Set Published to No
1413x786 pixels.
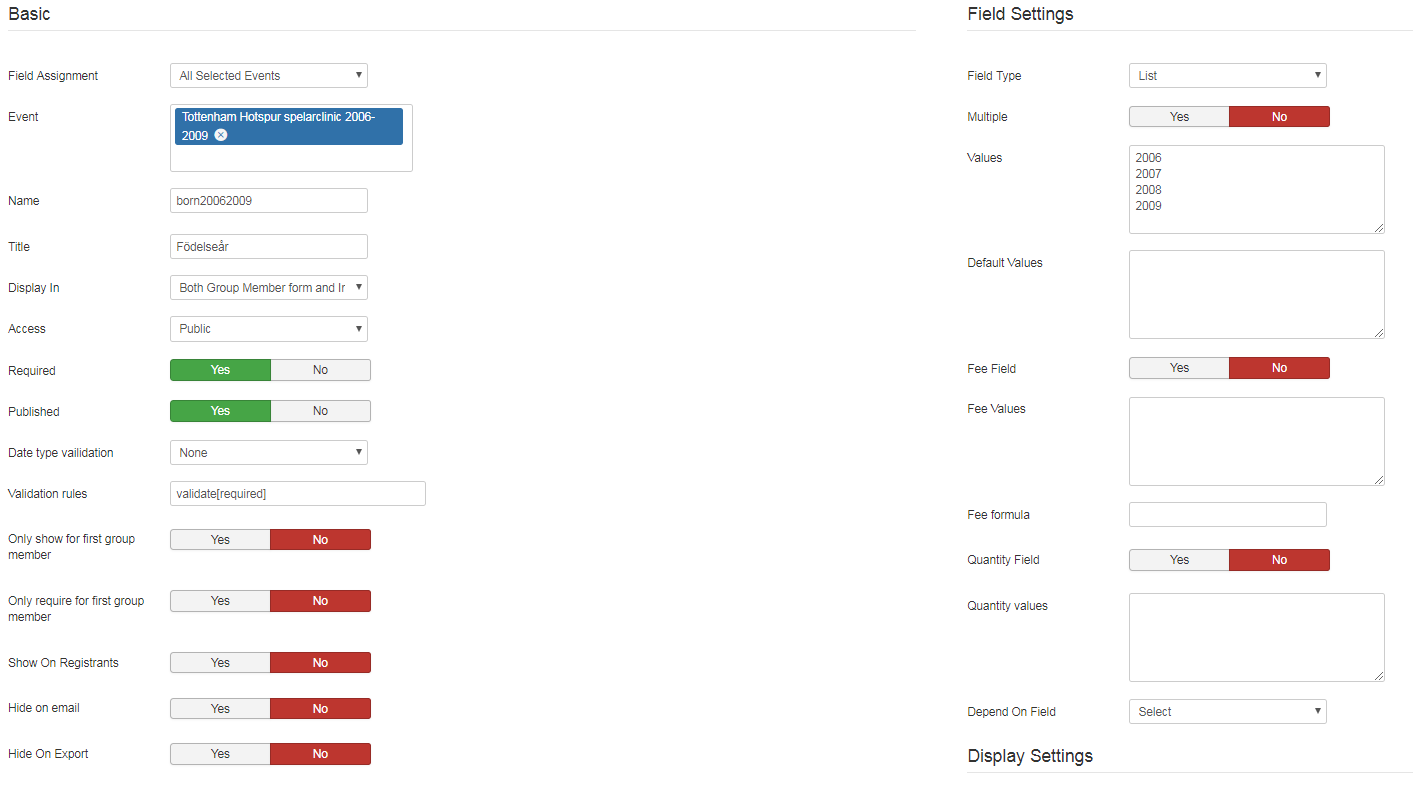(320, 411)
